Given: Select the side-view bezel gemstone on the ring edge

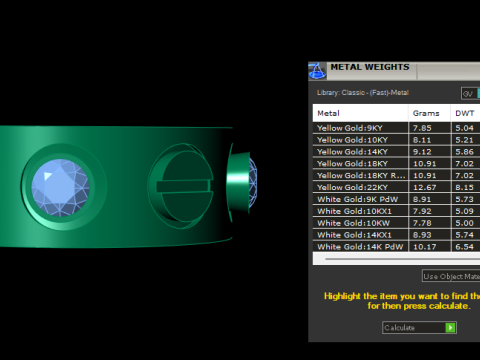Looking at the screenshot, I should click(x=253, y=183).
